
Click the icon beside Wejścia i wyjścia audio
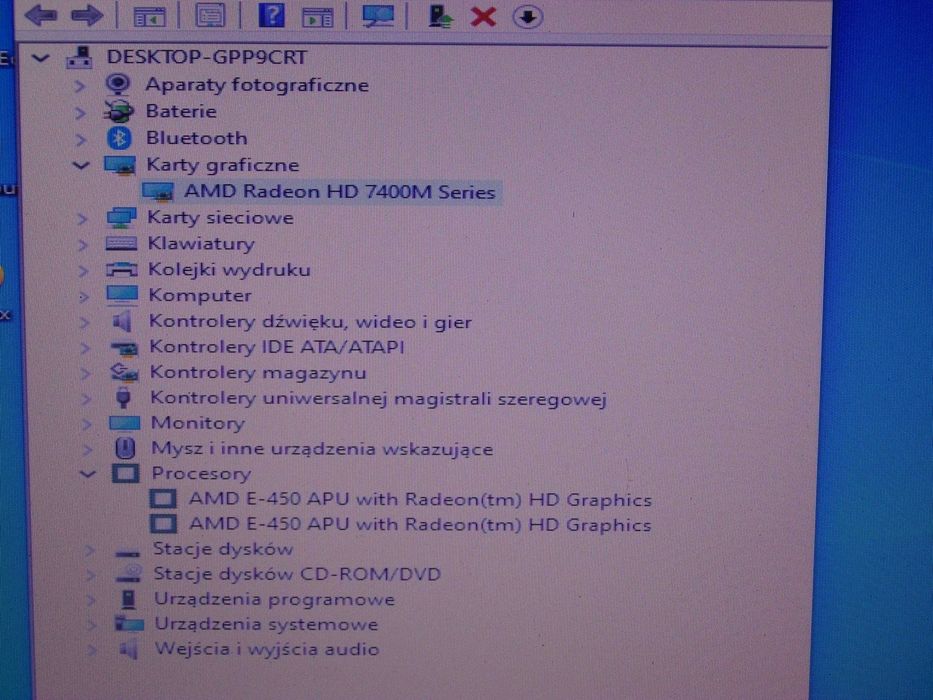tap(129, 649)
